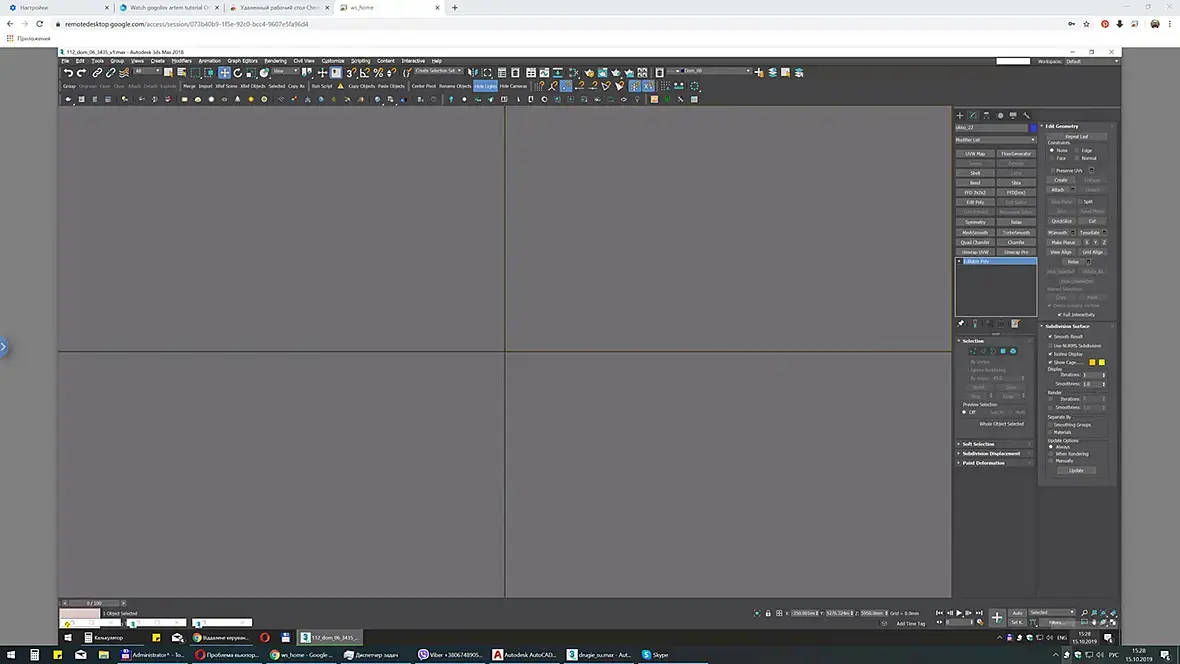Click the blue object color swatch

click(1033, 128)
